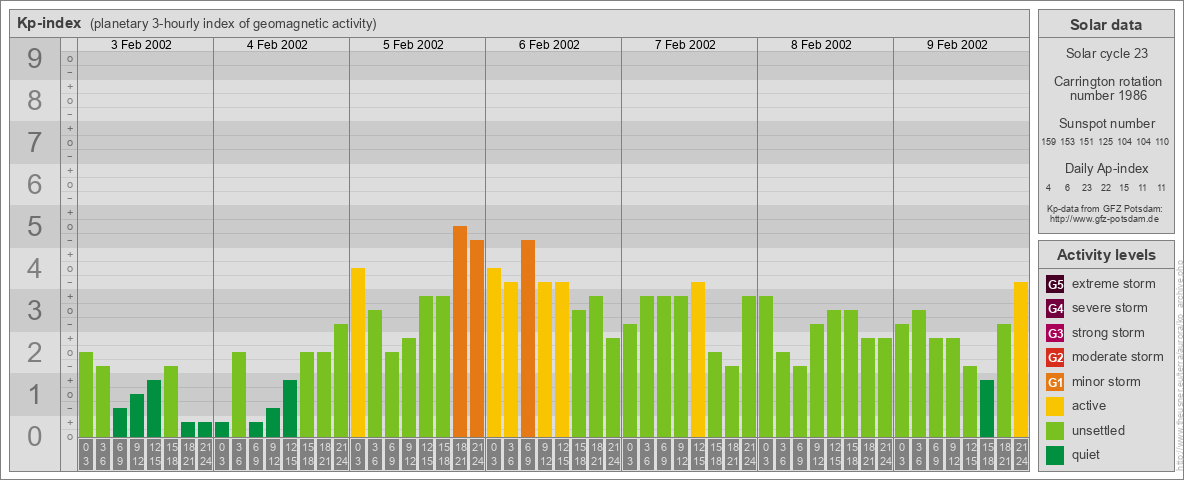The height and width of the screenshot is (480, 1184).
Task: Click Ap-index value 23
Action: [1087, 187]
